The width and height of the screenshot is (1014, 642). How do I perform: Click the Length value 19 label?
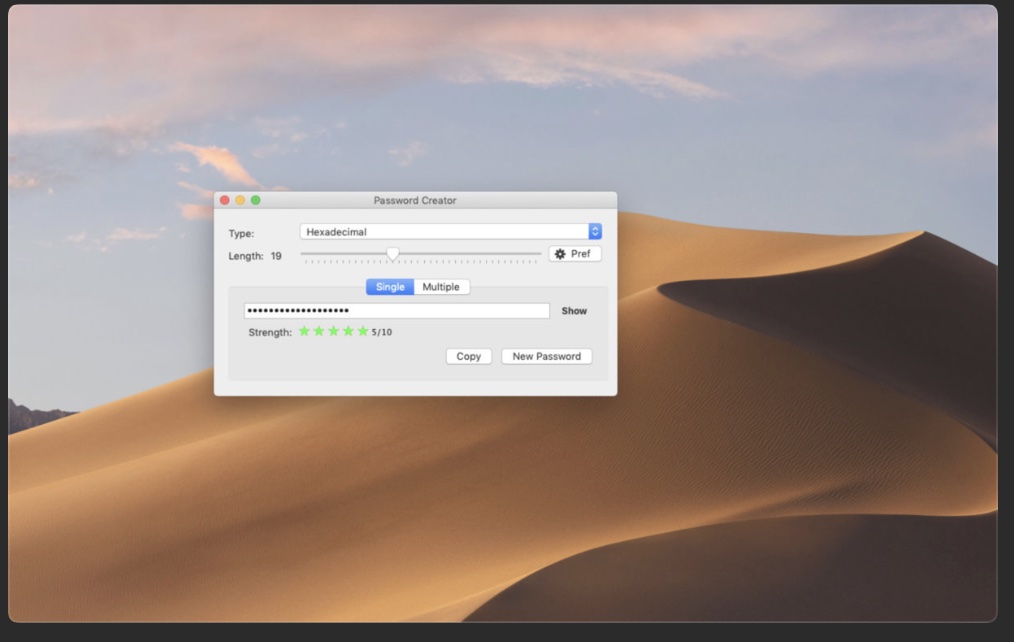pos(276,256)
